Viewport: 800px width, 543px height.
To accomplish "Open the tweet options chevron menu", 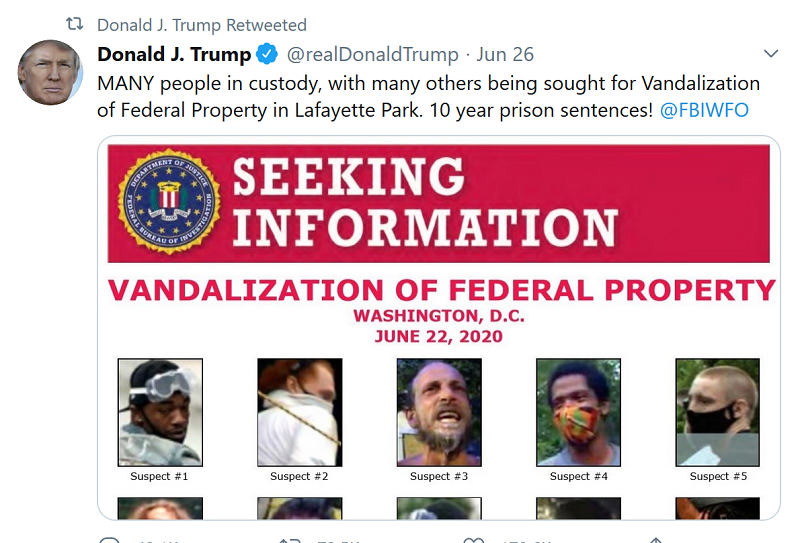I will pyautogui.click(x=771, y=53).
